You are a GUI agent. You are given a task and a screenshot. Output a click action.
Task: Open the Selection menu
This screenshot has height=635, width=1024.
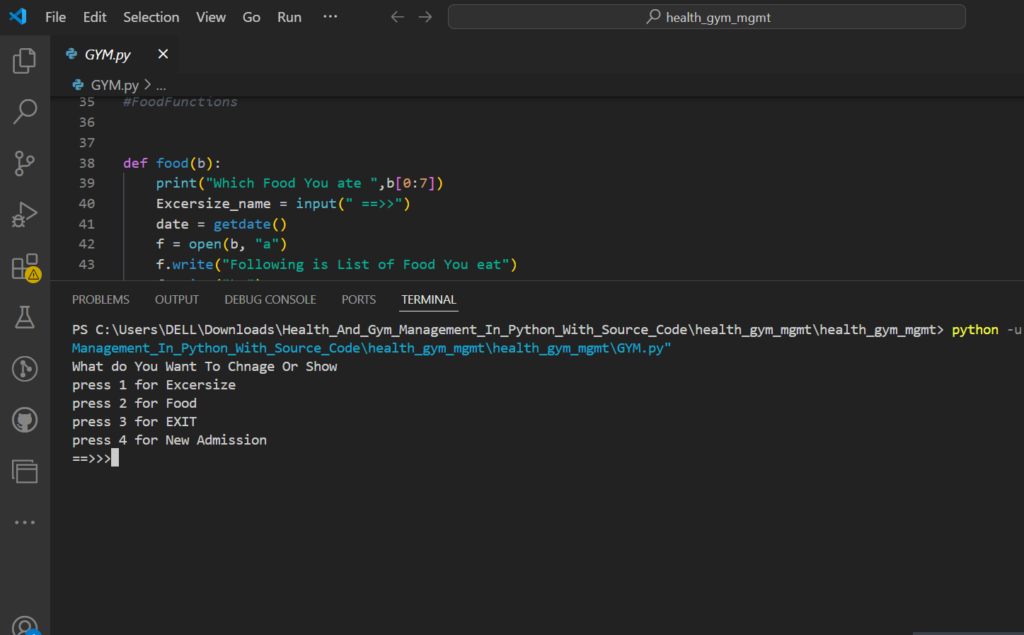click(x=151, y=17)
